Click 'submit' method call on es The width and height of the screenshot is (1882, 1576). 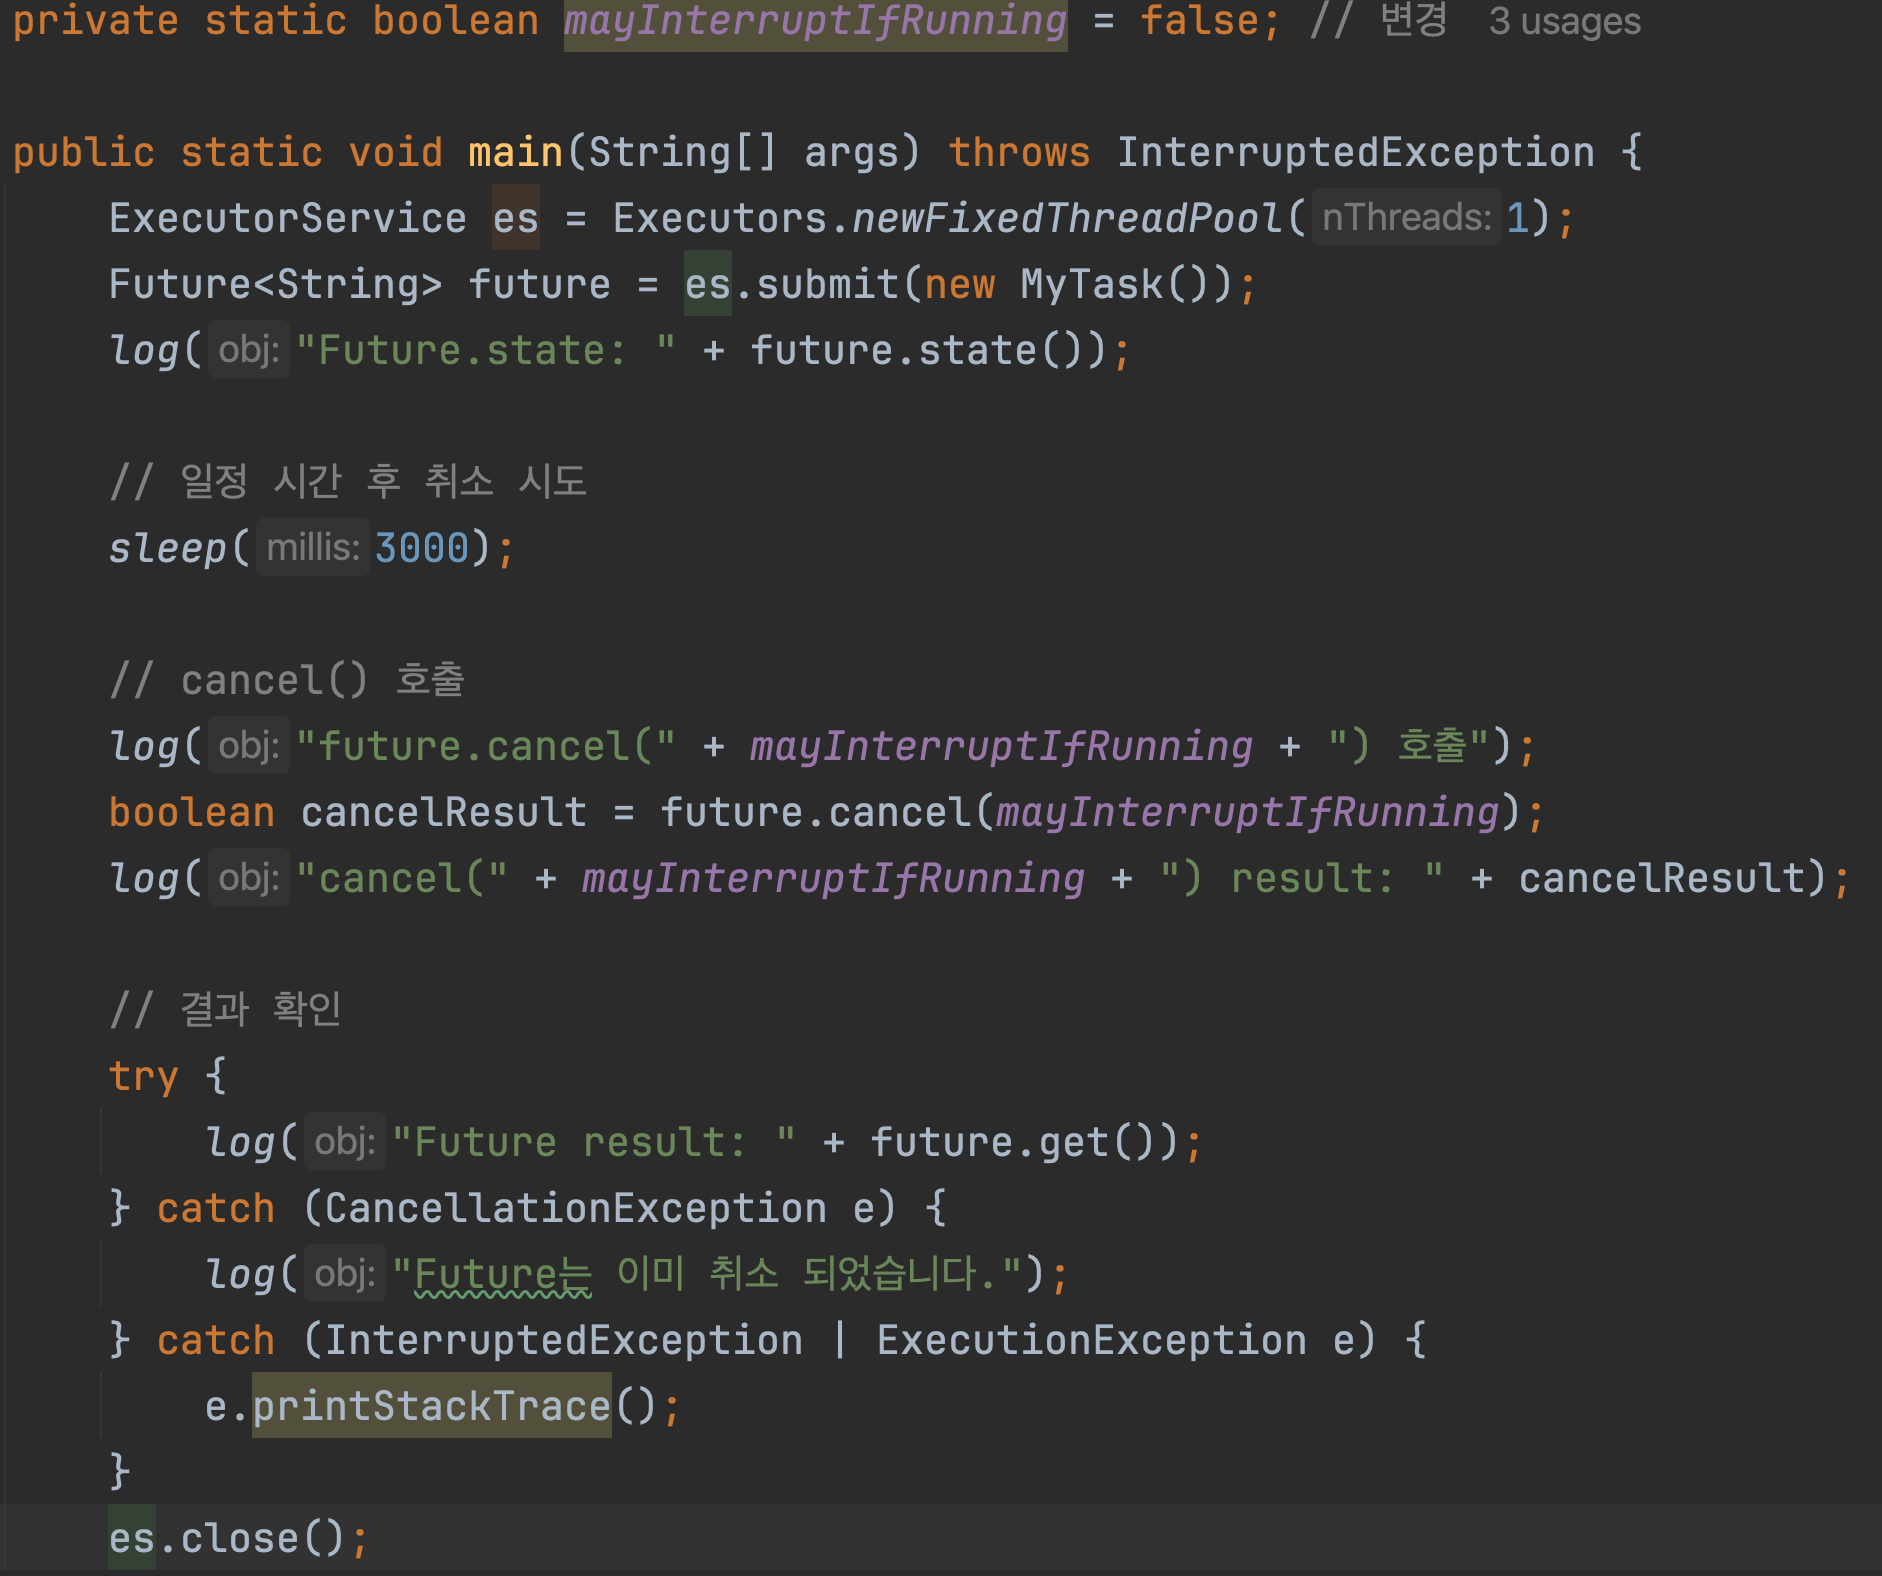[x=828, y=285]
